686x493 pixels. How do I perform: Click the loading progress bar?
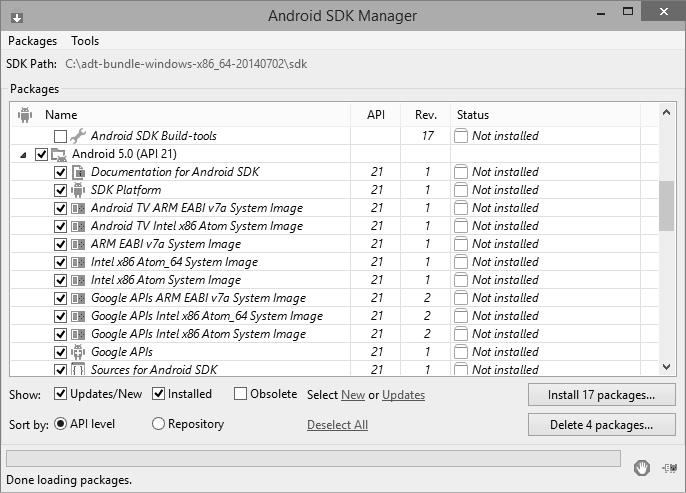coord(313,459)
